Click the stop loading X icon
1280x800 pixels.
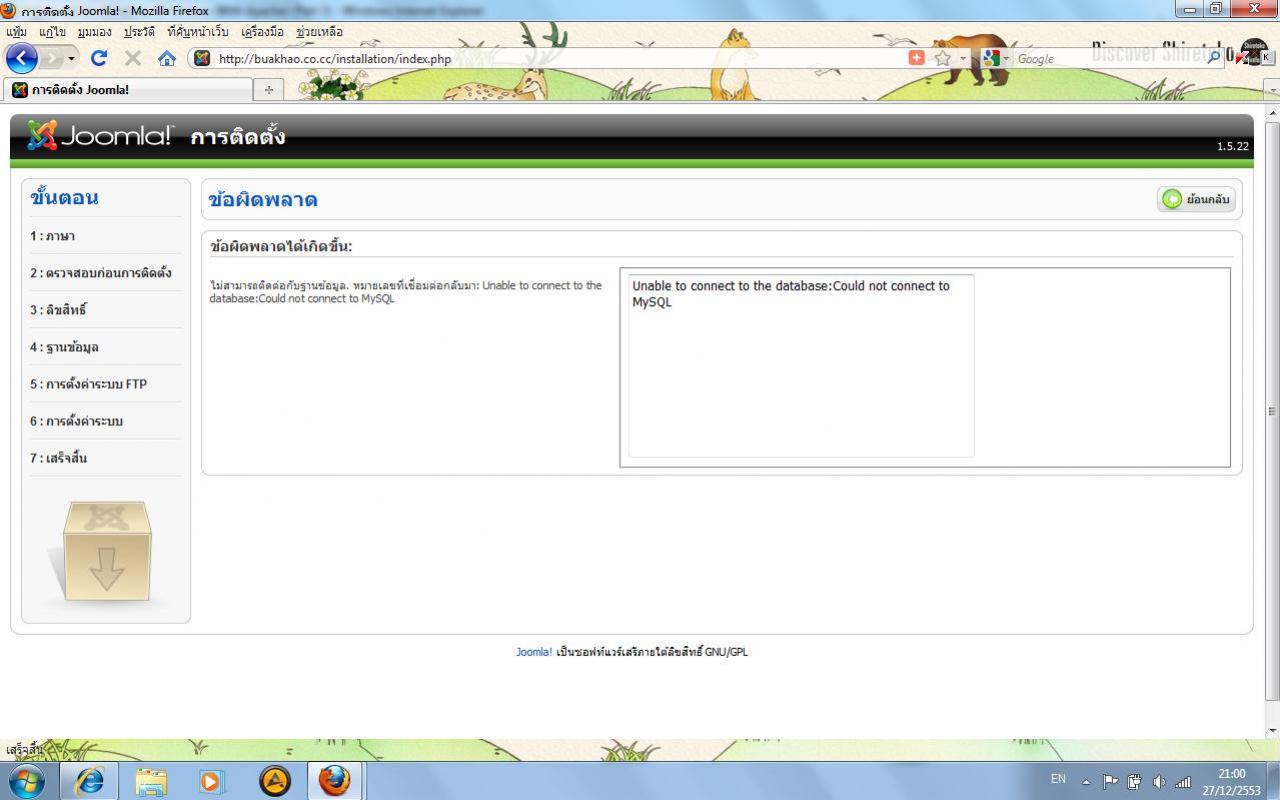pyautogui.click(x=132, y=58)
